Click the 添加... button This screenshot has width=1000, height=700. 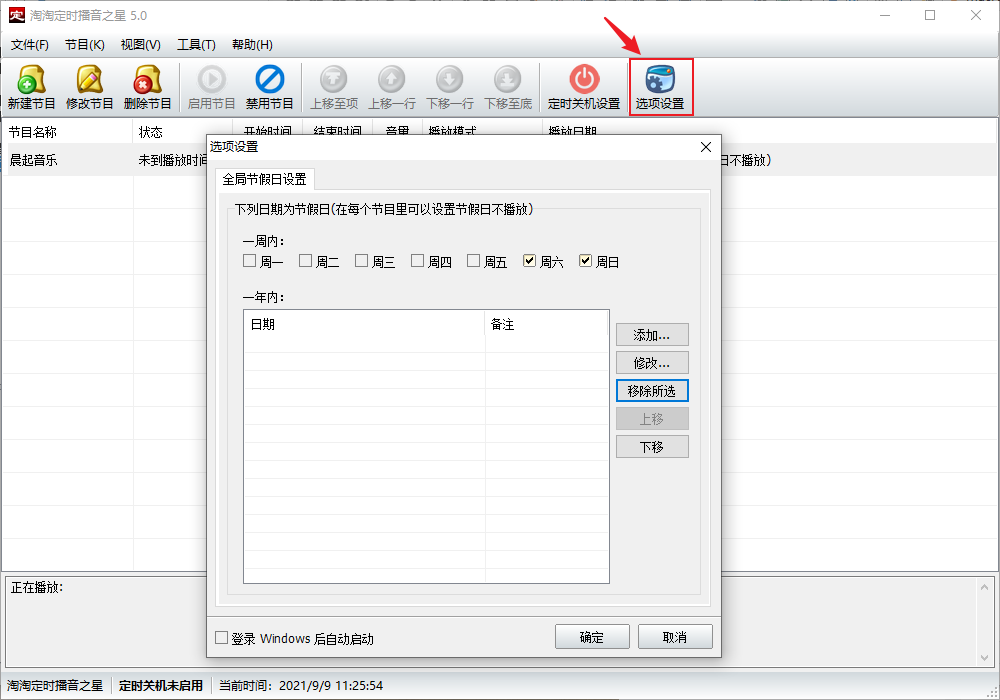pyautogui.click(x=652, y=335)
